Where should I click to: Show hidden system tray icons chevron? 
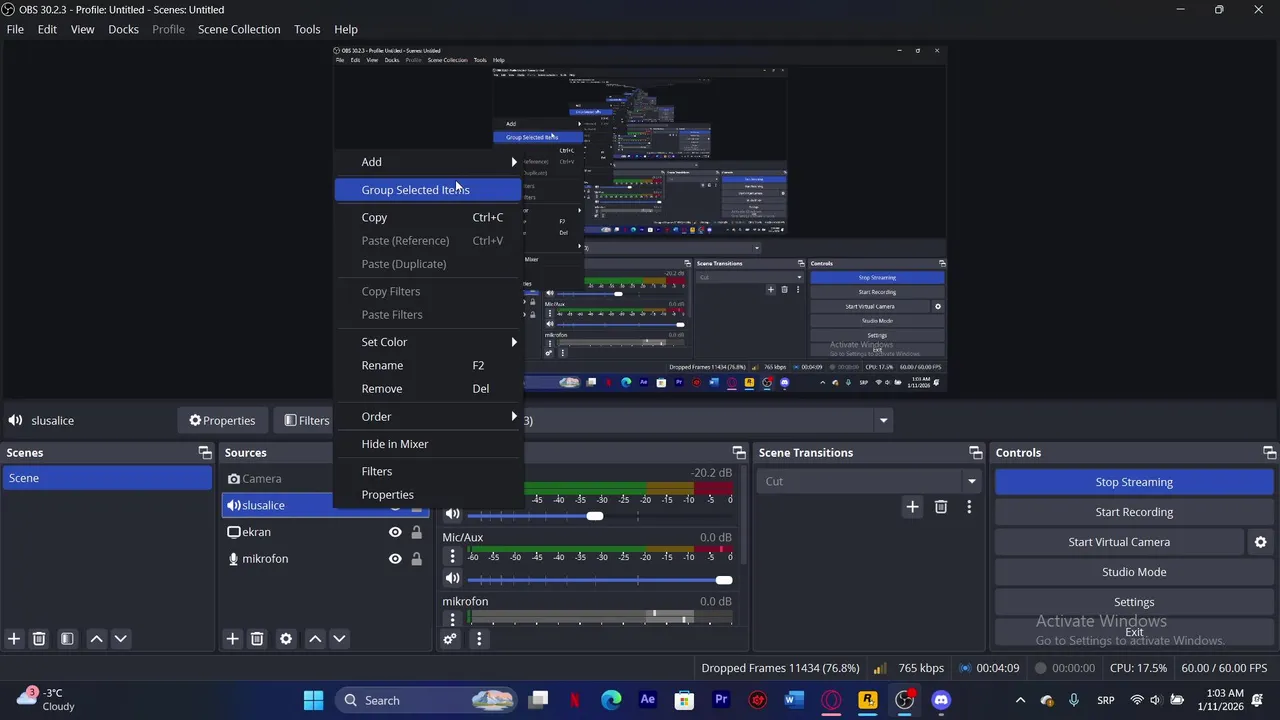(x=1020, y=700)
